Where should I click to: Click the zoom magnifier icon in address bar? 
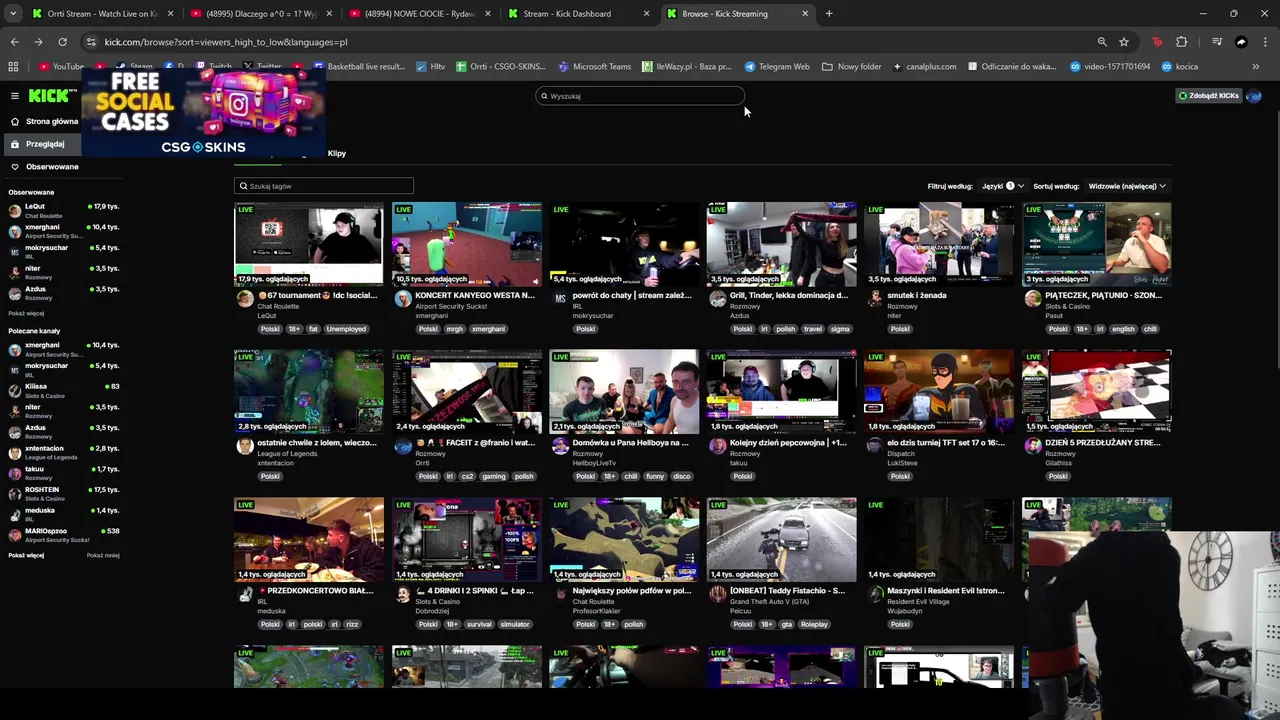[x=1102, y=42]
